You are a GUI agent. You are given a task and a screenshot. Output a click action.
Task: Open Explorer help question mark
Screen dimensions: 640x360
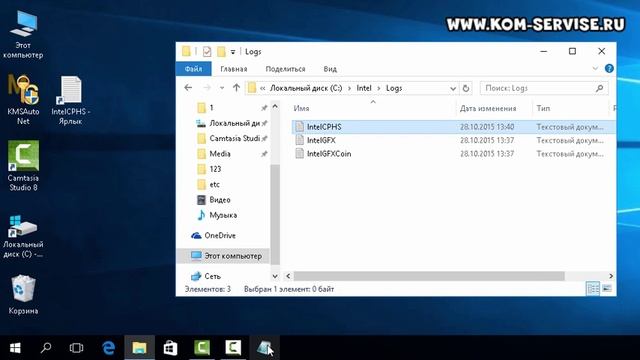(x=609, y=69)
